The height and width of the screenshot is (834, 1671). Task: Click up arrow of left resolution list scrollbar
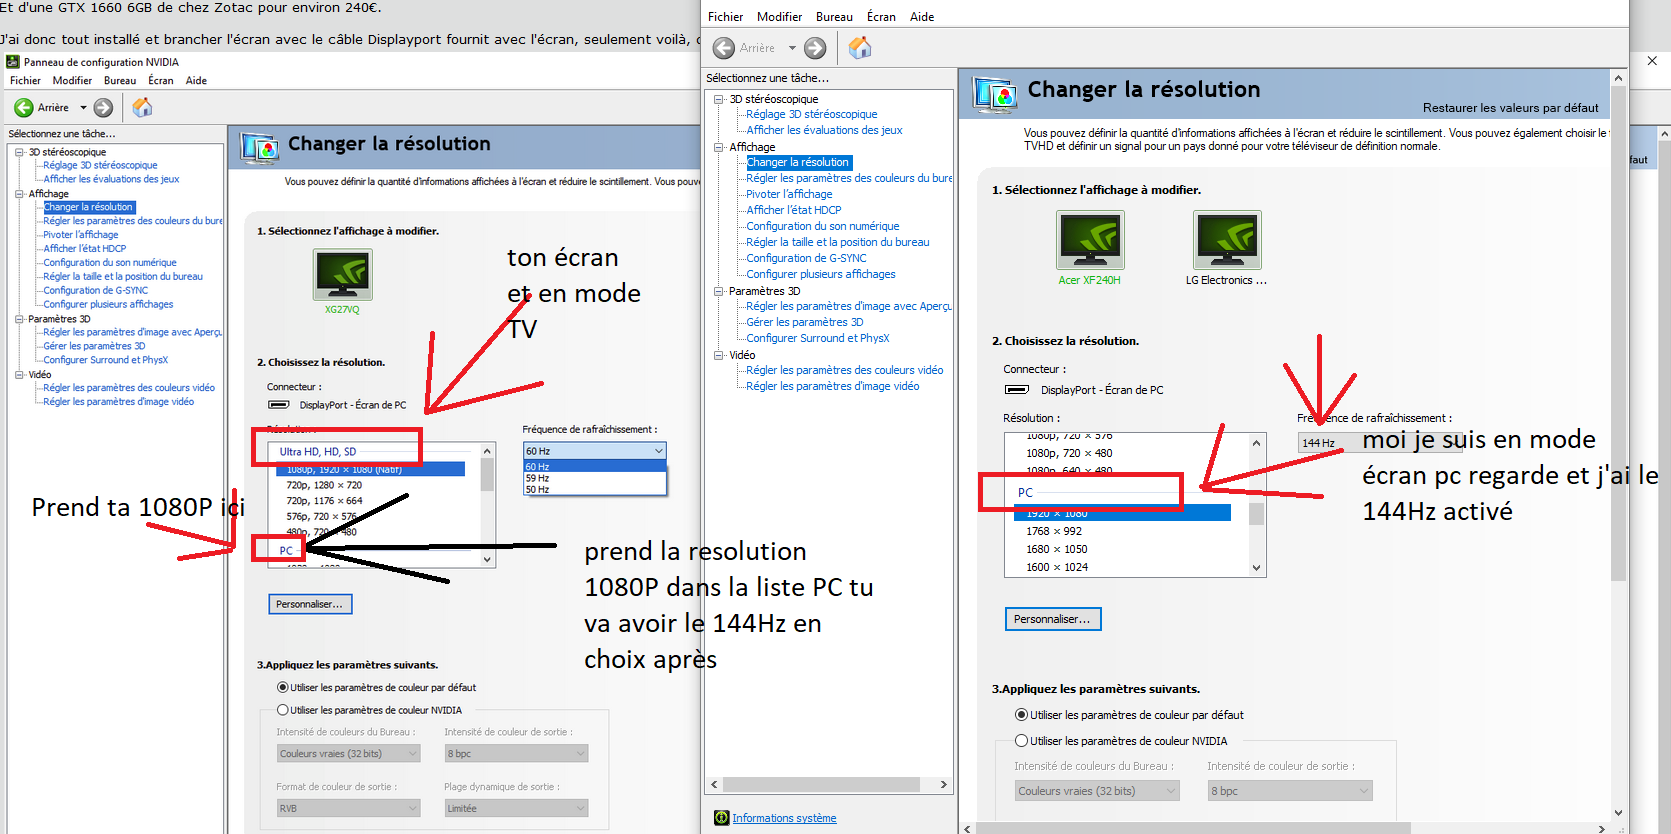488,451
